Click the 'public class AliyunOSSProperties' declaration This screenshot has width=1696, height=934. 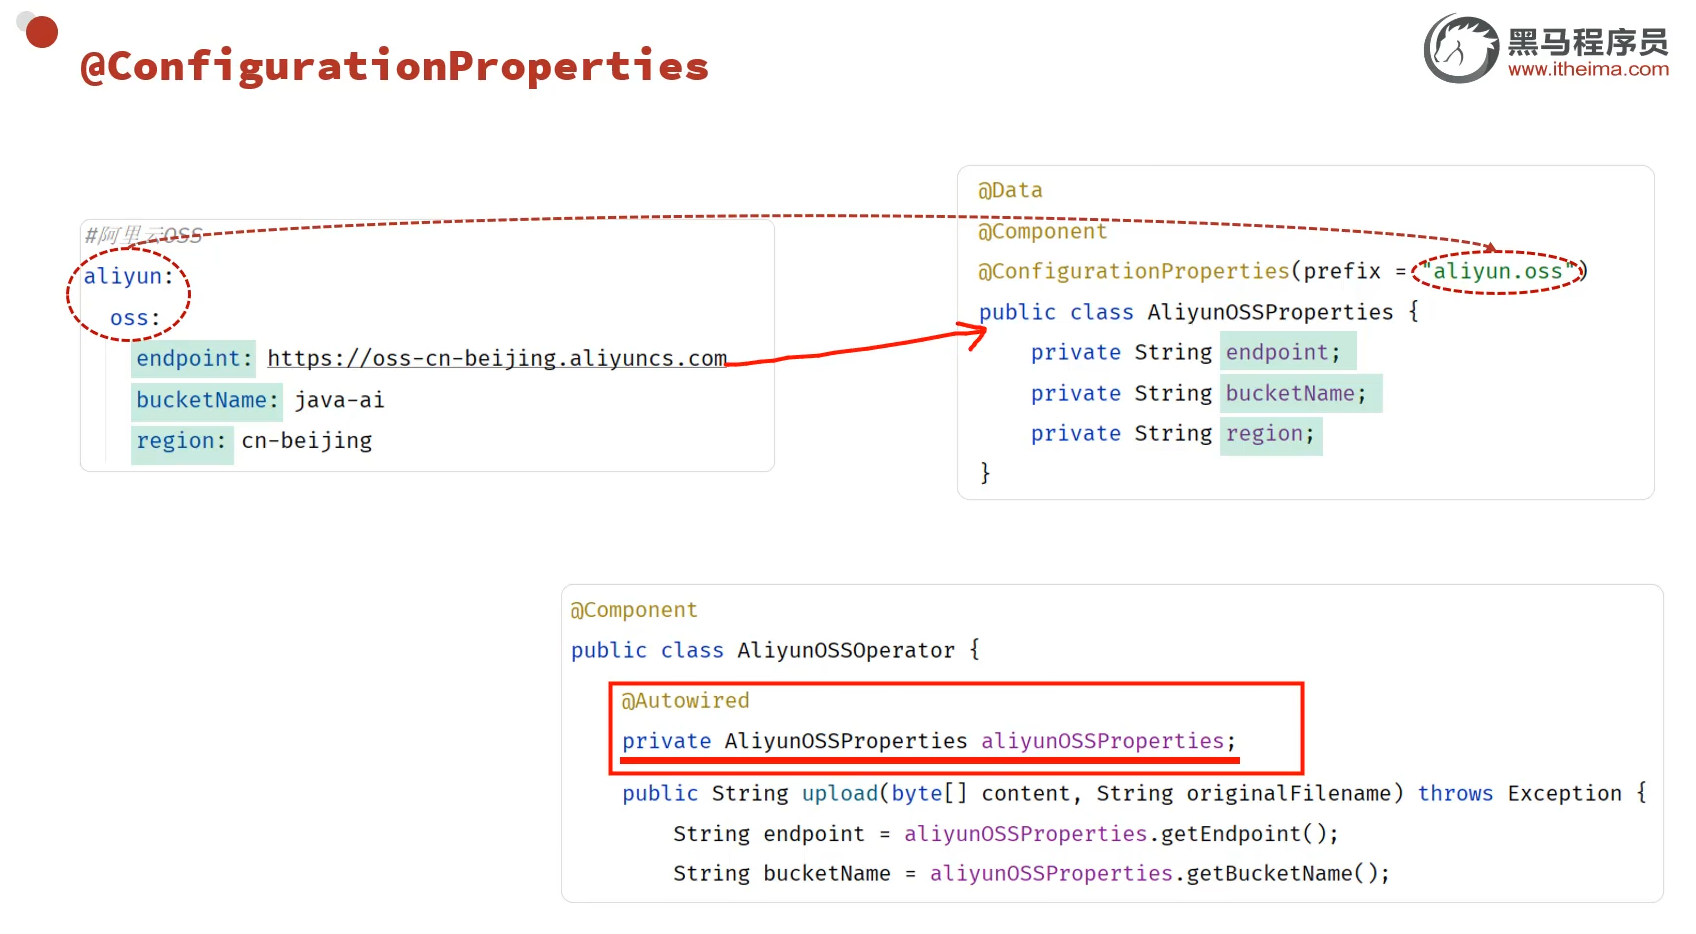(1186, 312)
